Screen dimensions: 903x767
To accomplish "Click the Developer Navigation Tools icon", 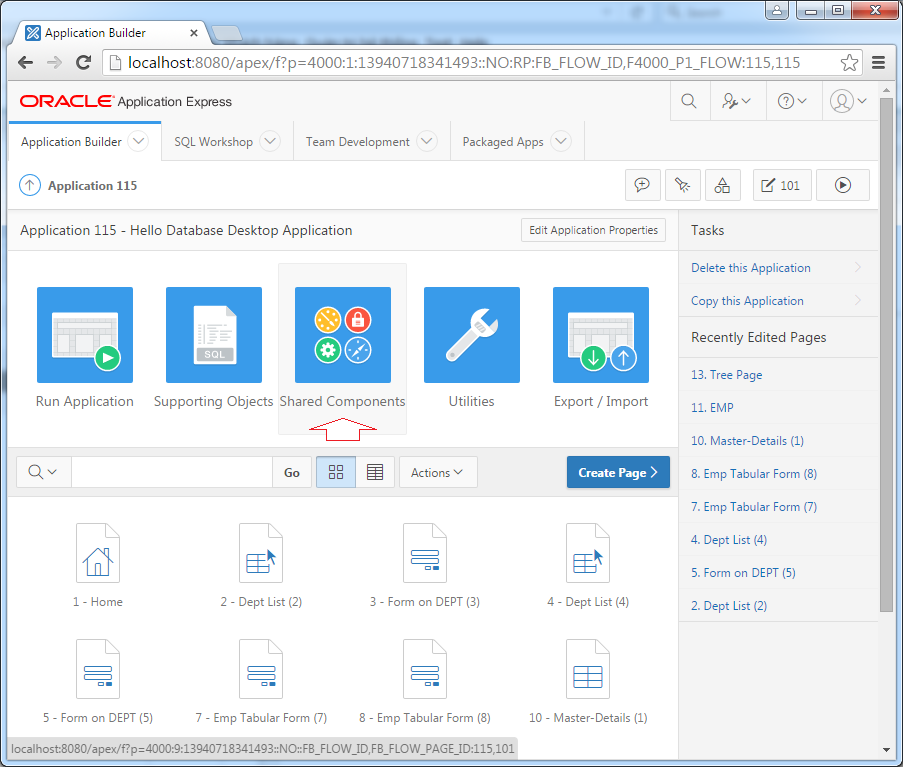I will coord(682,185).
